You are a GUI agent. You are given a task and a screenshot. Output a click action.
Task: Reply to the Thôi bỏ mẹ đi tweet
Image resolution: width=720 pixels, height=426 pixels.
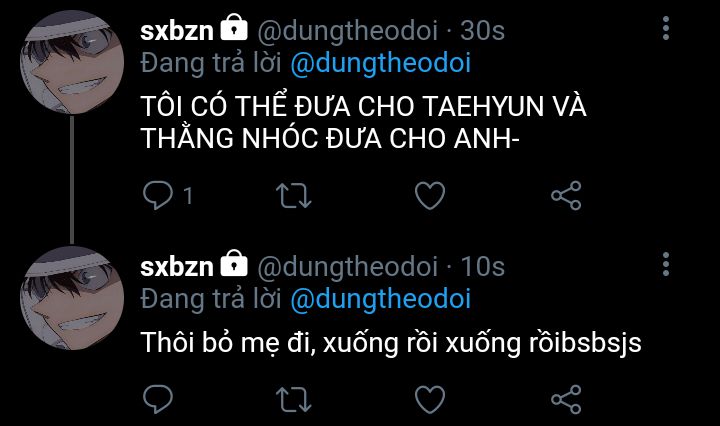[x=158, y=399]
